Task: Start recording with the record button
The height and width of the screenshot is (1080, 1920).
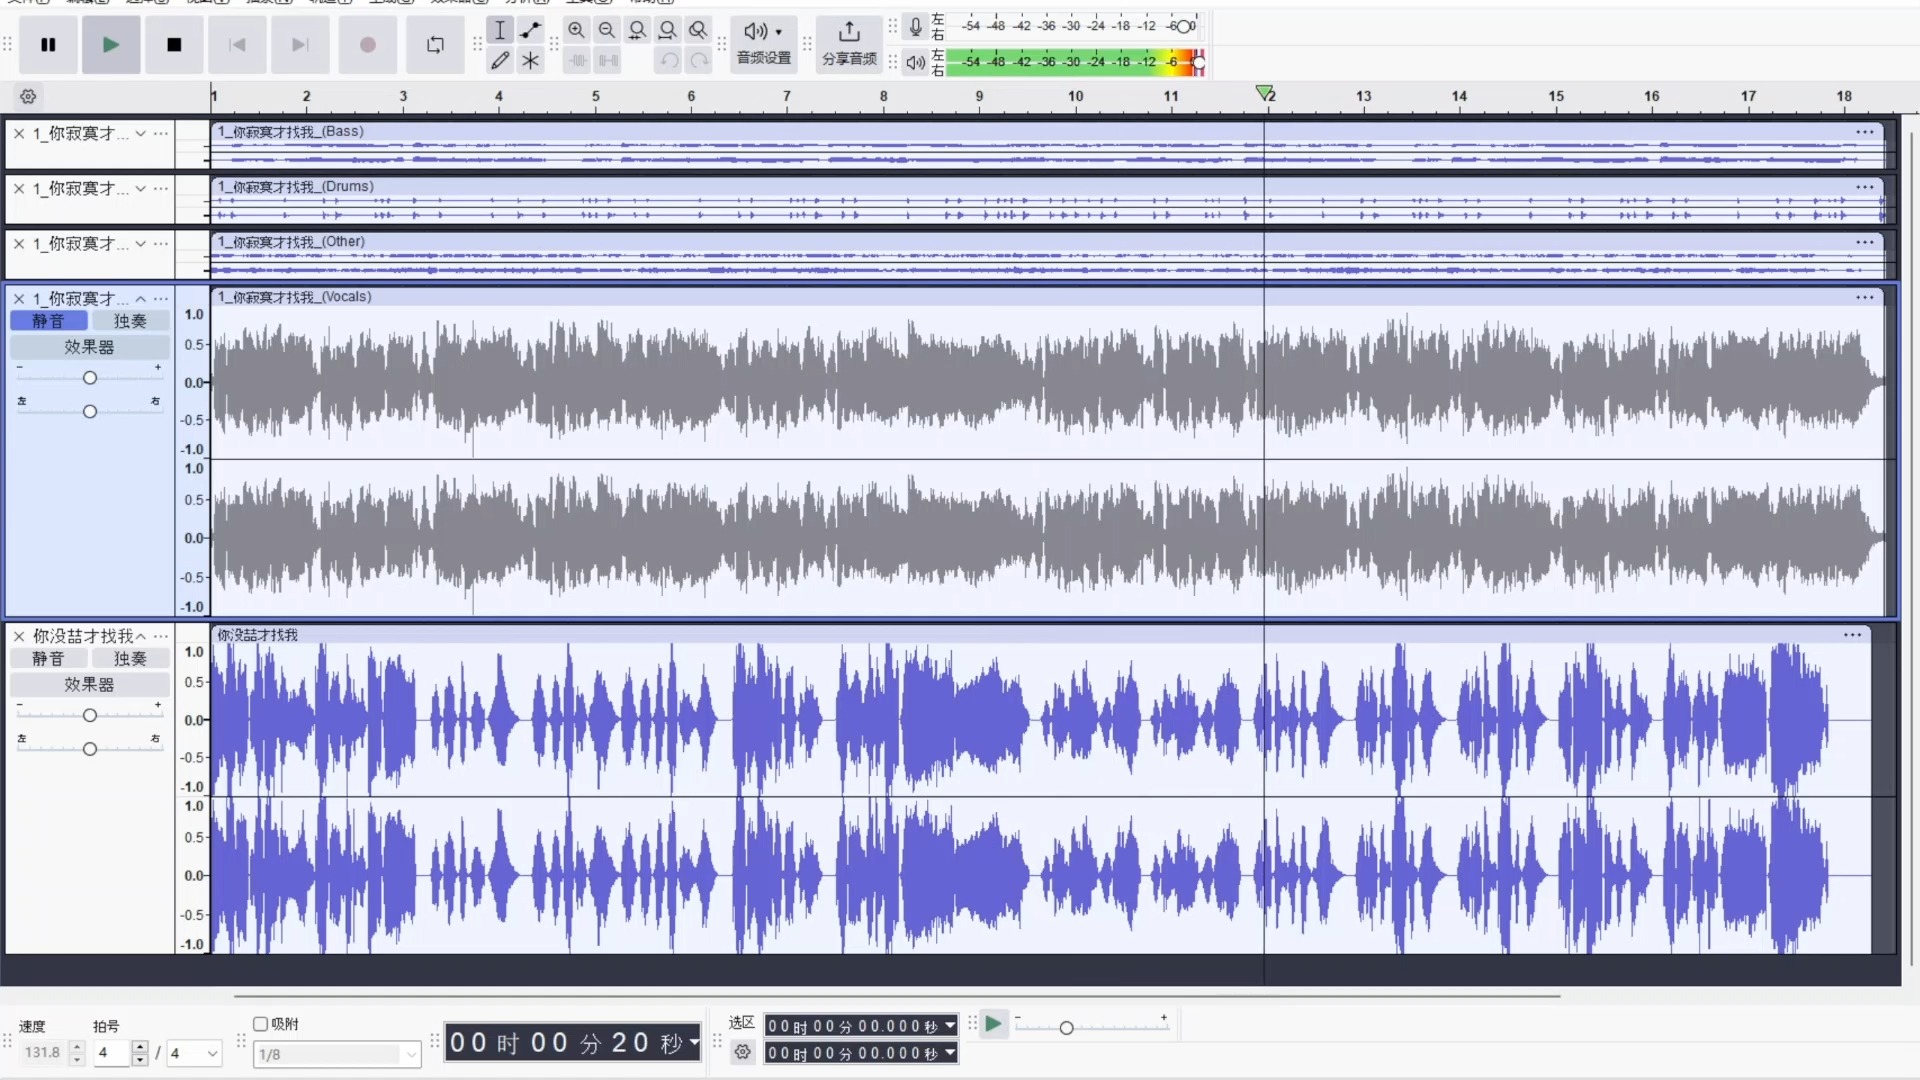Action: [368, 45]
